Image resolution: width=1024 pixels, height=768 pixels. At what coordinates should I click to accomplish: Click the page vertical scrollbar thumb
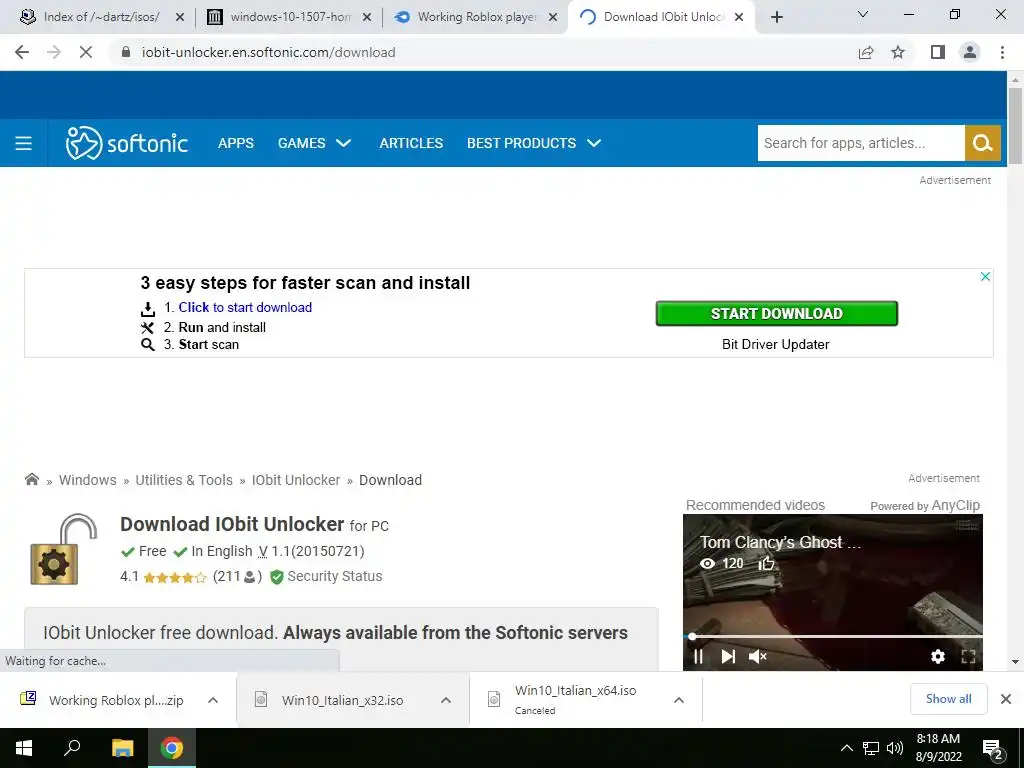click(1015, 125)
